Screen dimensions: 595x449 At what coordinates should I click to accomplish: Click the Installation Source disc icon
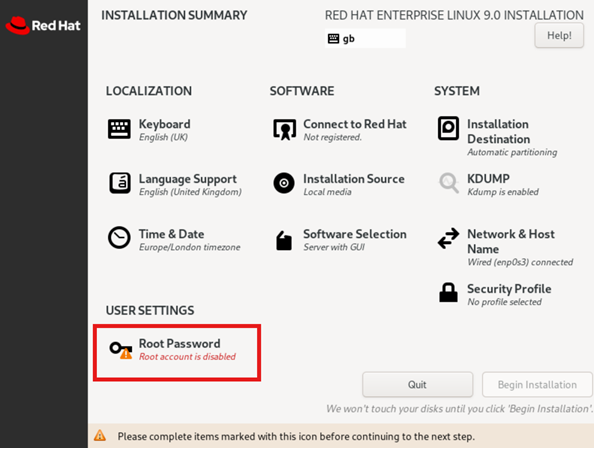click(284, 183)
